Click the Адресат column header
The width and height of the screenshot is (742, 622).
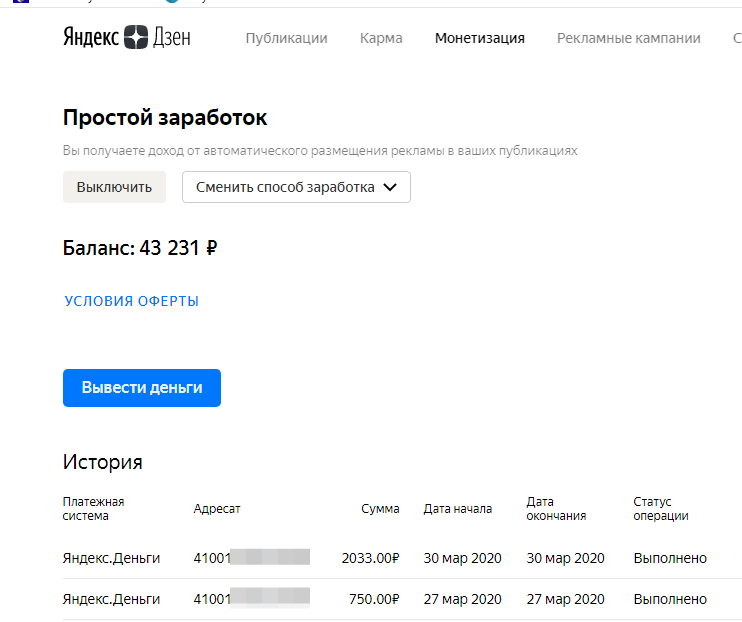point(217,509)
